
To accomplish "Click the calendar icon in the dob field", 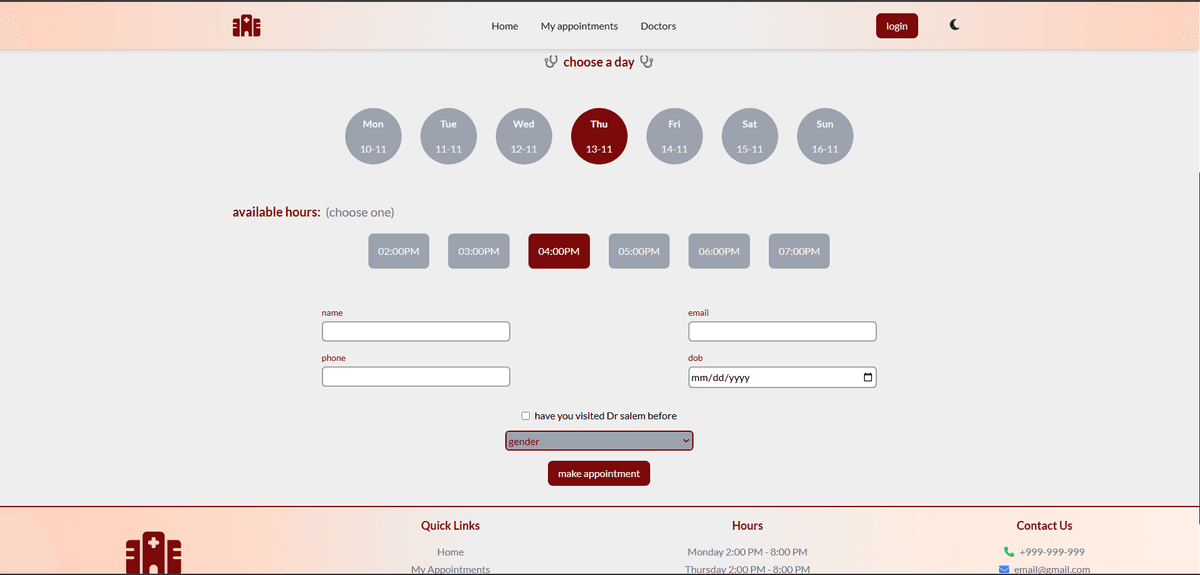I will click(867, 378).
